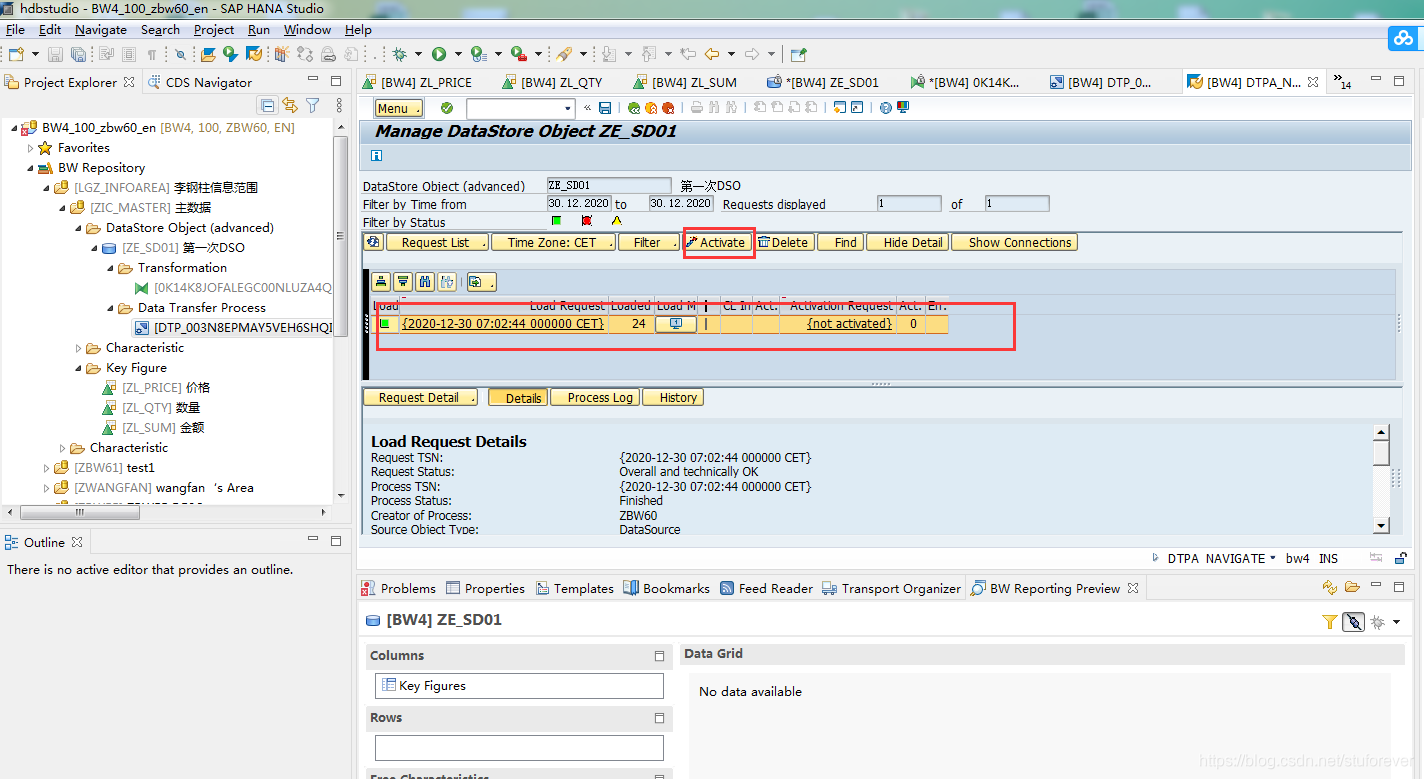Click the Rows drop area in Reporting Preview

point(519,748)
